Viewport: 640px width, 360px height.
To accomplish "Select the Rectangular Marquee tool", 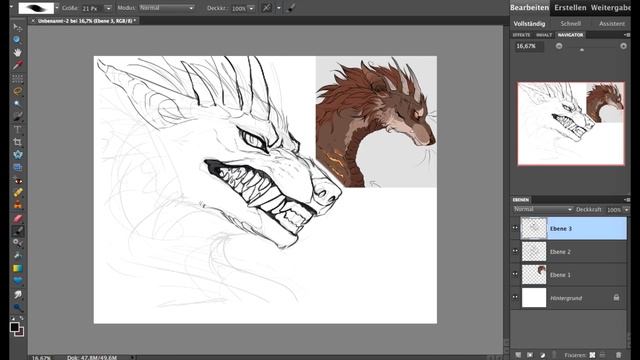I will click(17, 78).
